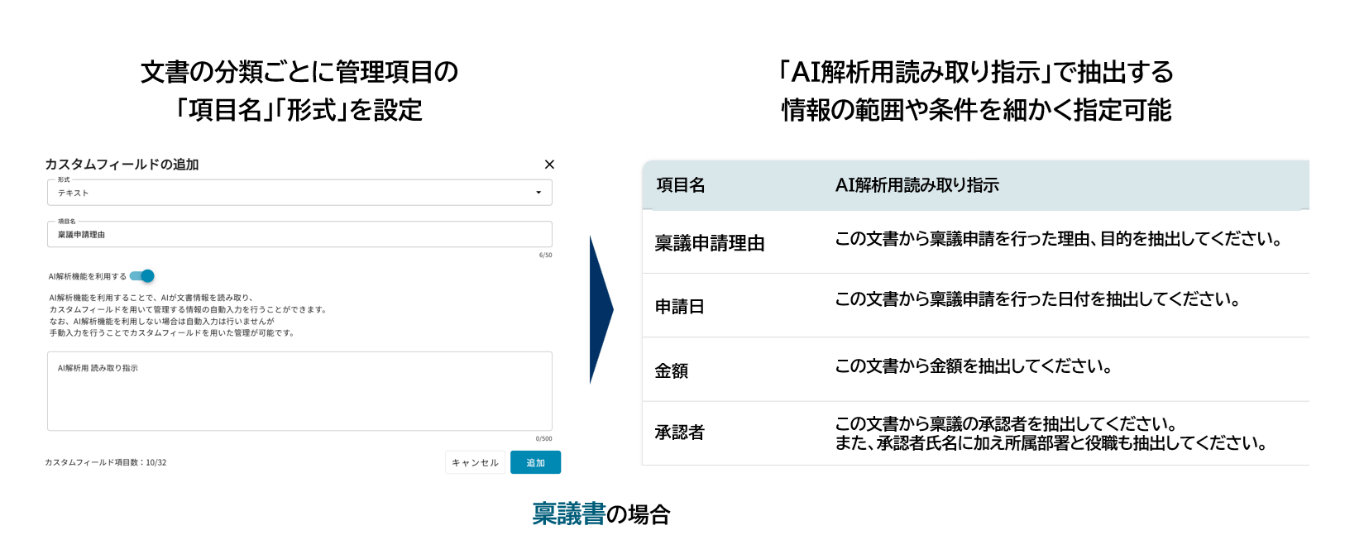Click the large dark blue arrow graphic

click(x=601, y=310)
